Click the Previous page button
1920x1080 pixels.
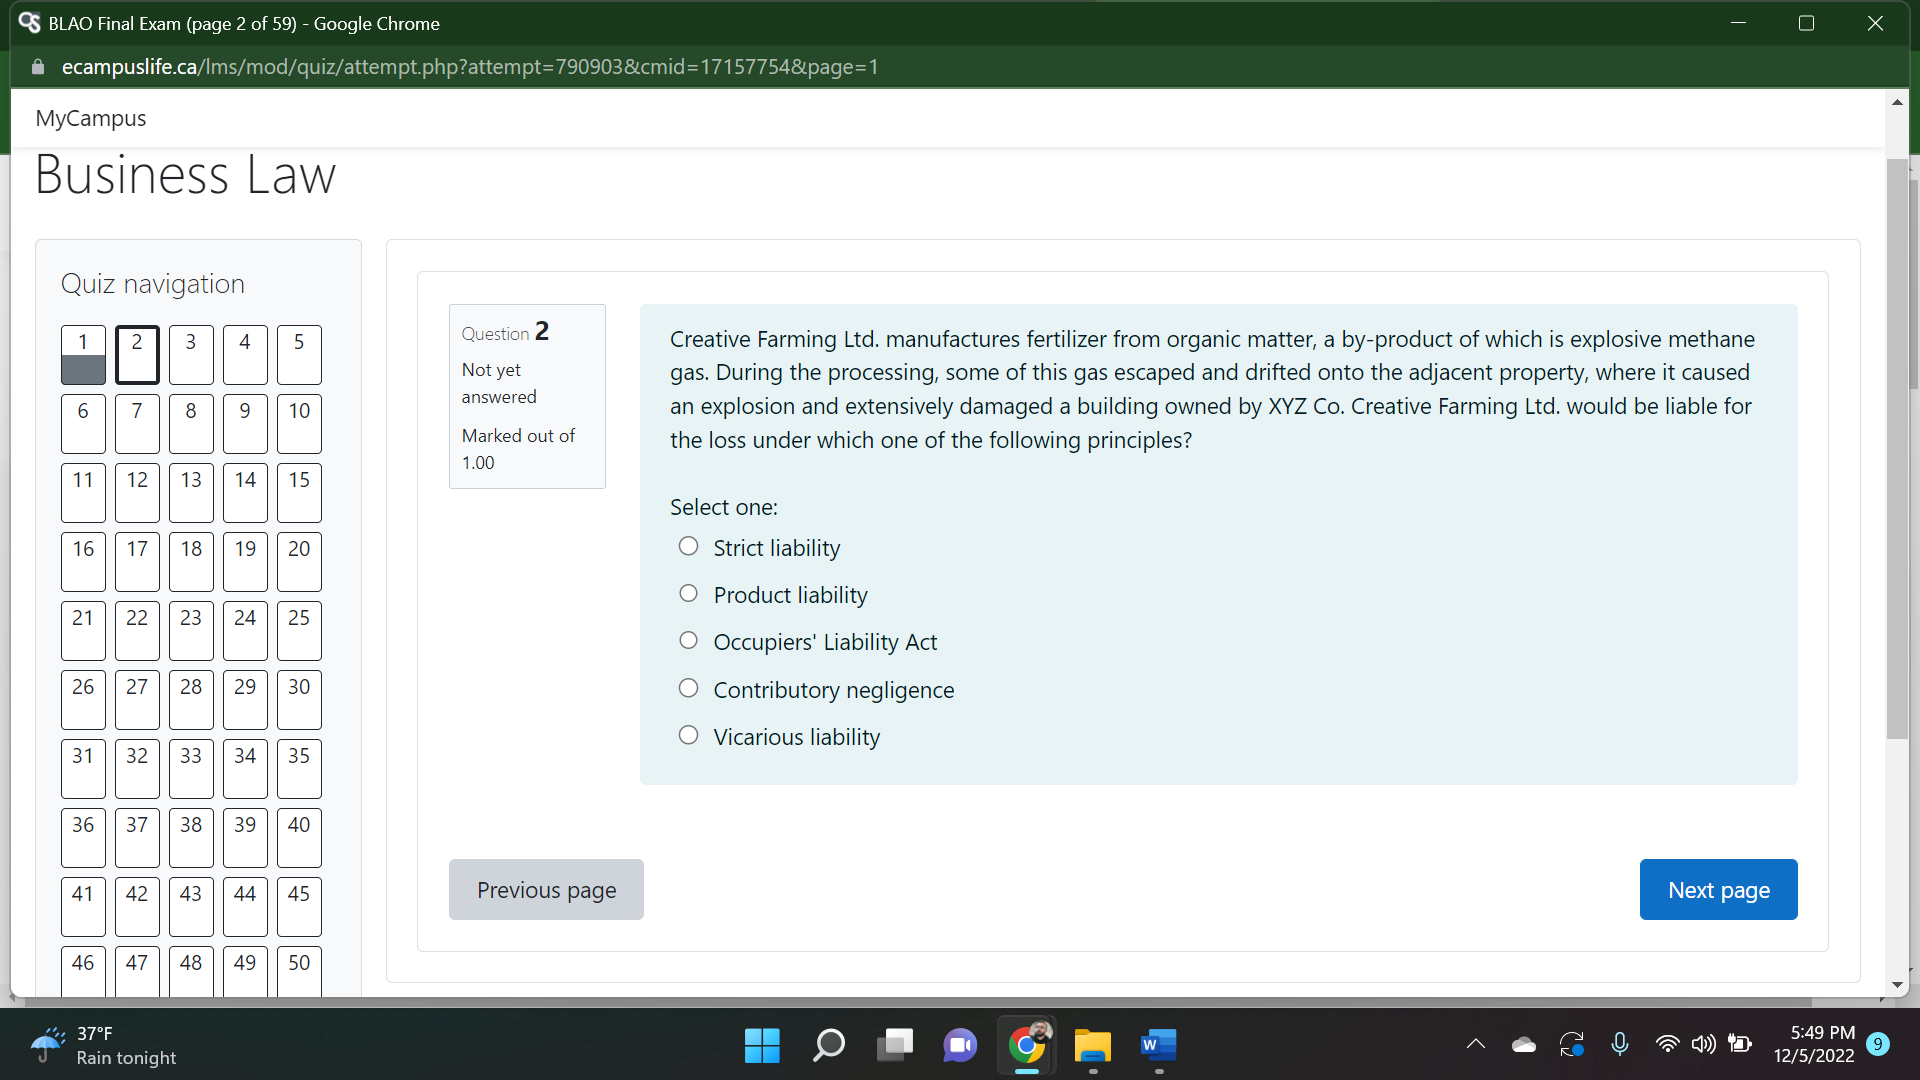pyautogui.click(x=546, y=889)
